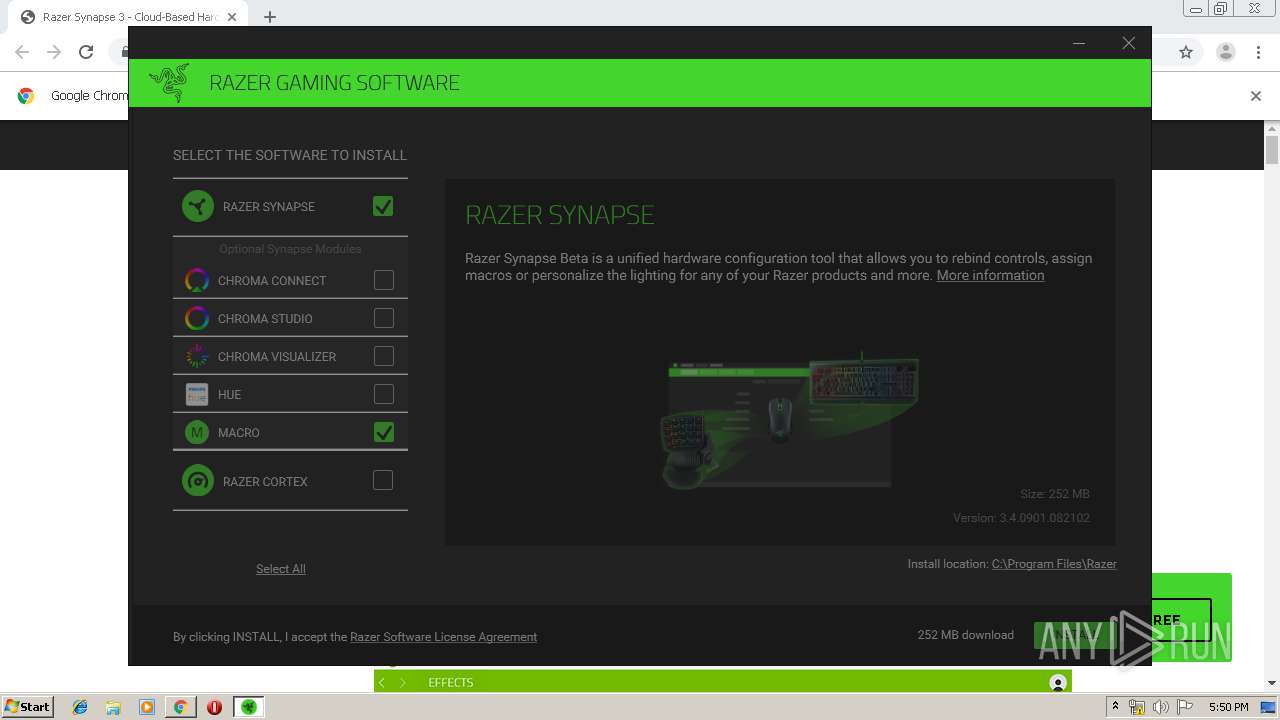Screen dimensions: 1280x720
Task: Change install location C:\Program Files\Razer
Action: [x=1054, y=564]
